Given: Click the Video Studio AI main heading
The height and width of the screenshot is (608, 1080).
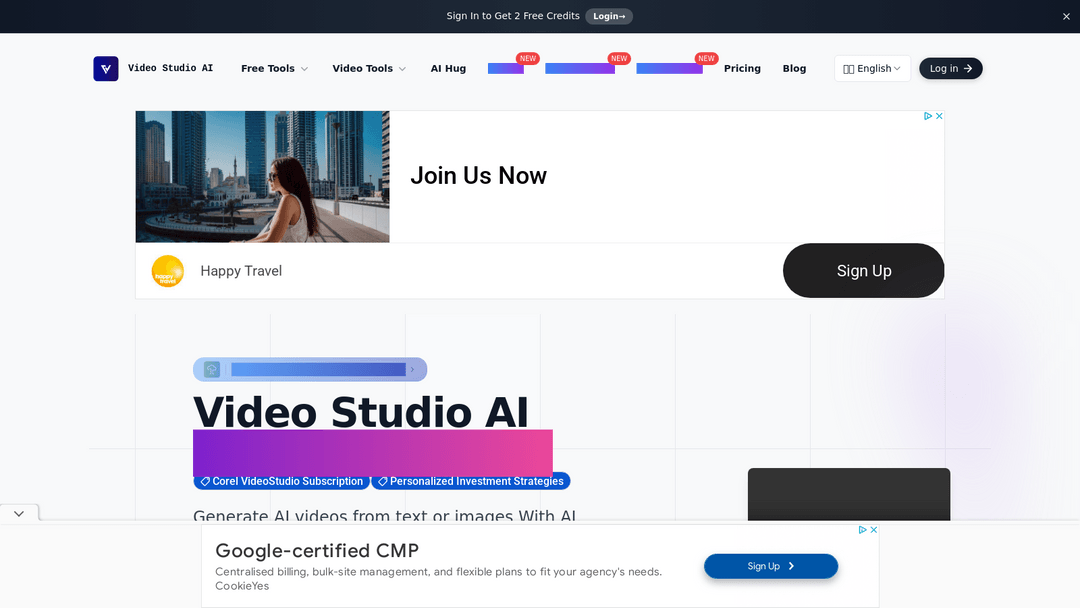Looking at the screenshot, I should [360, 412].
